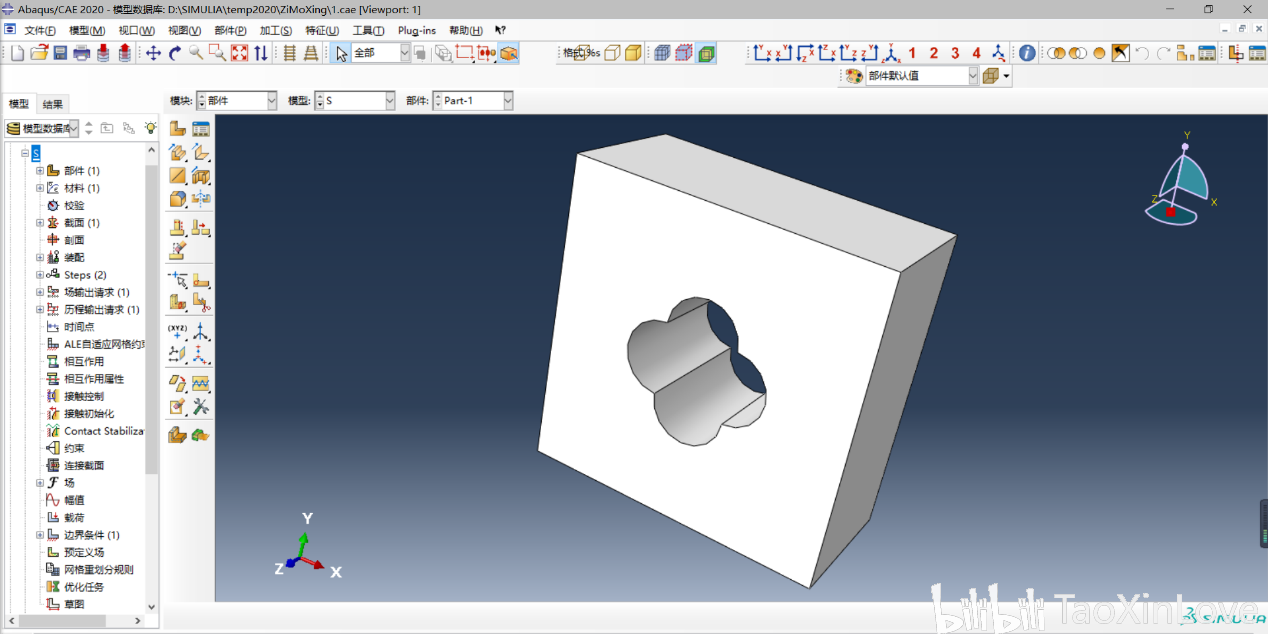
Task: Click the Auto-Fit View icon
Action: point(239,53)
